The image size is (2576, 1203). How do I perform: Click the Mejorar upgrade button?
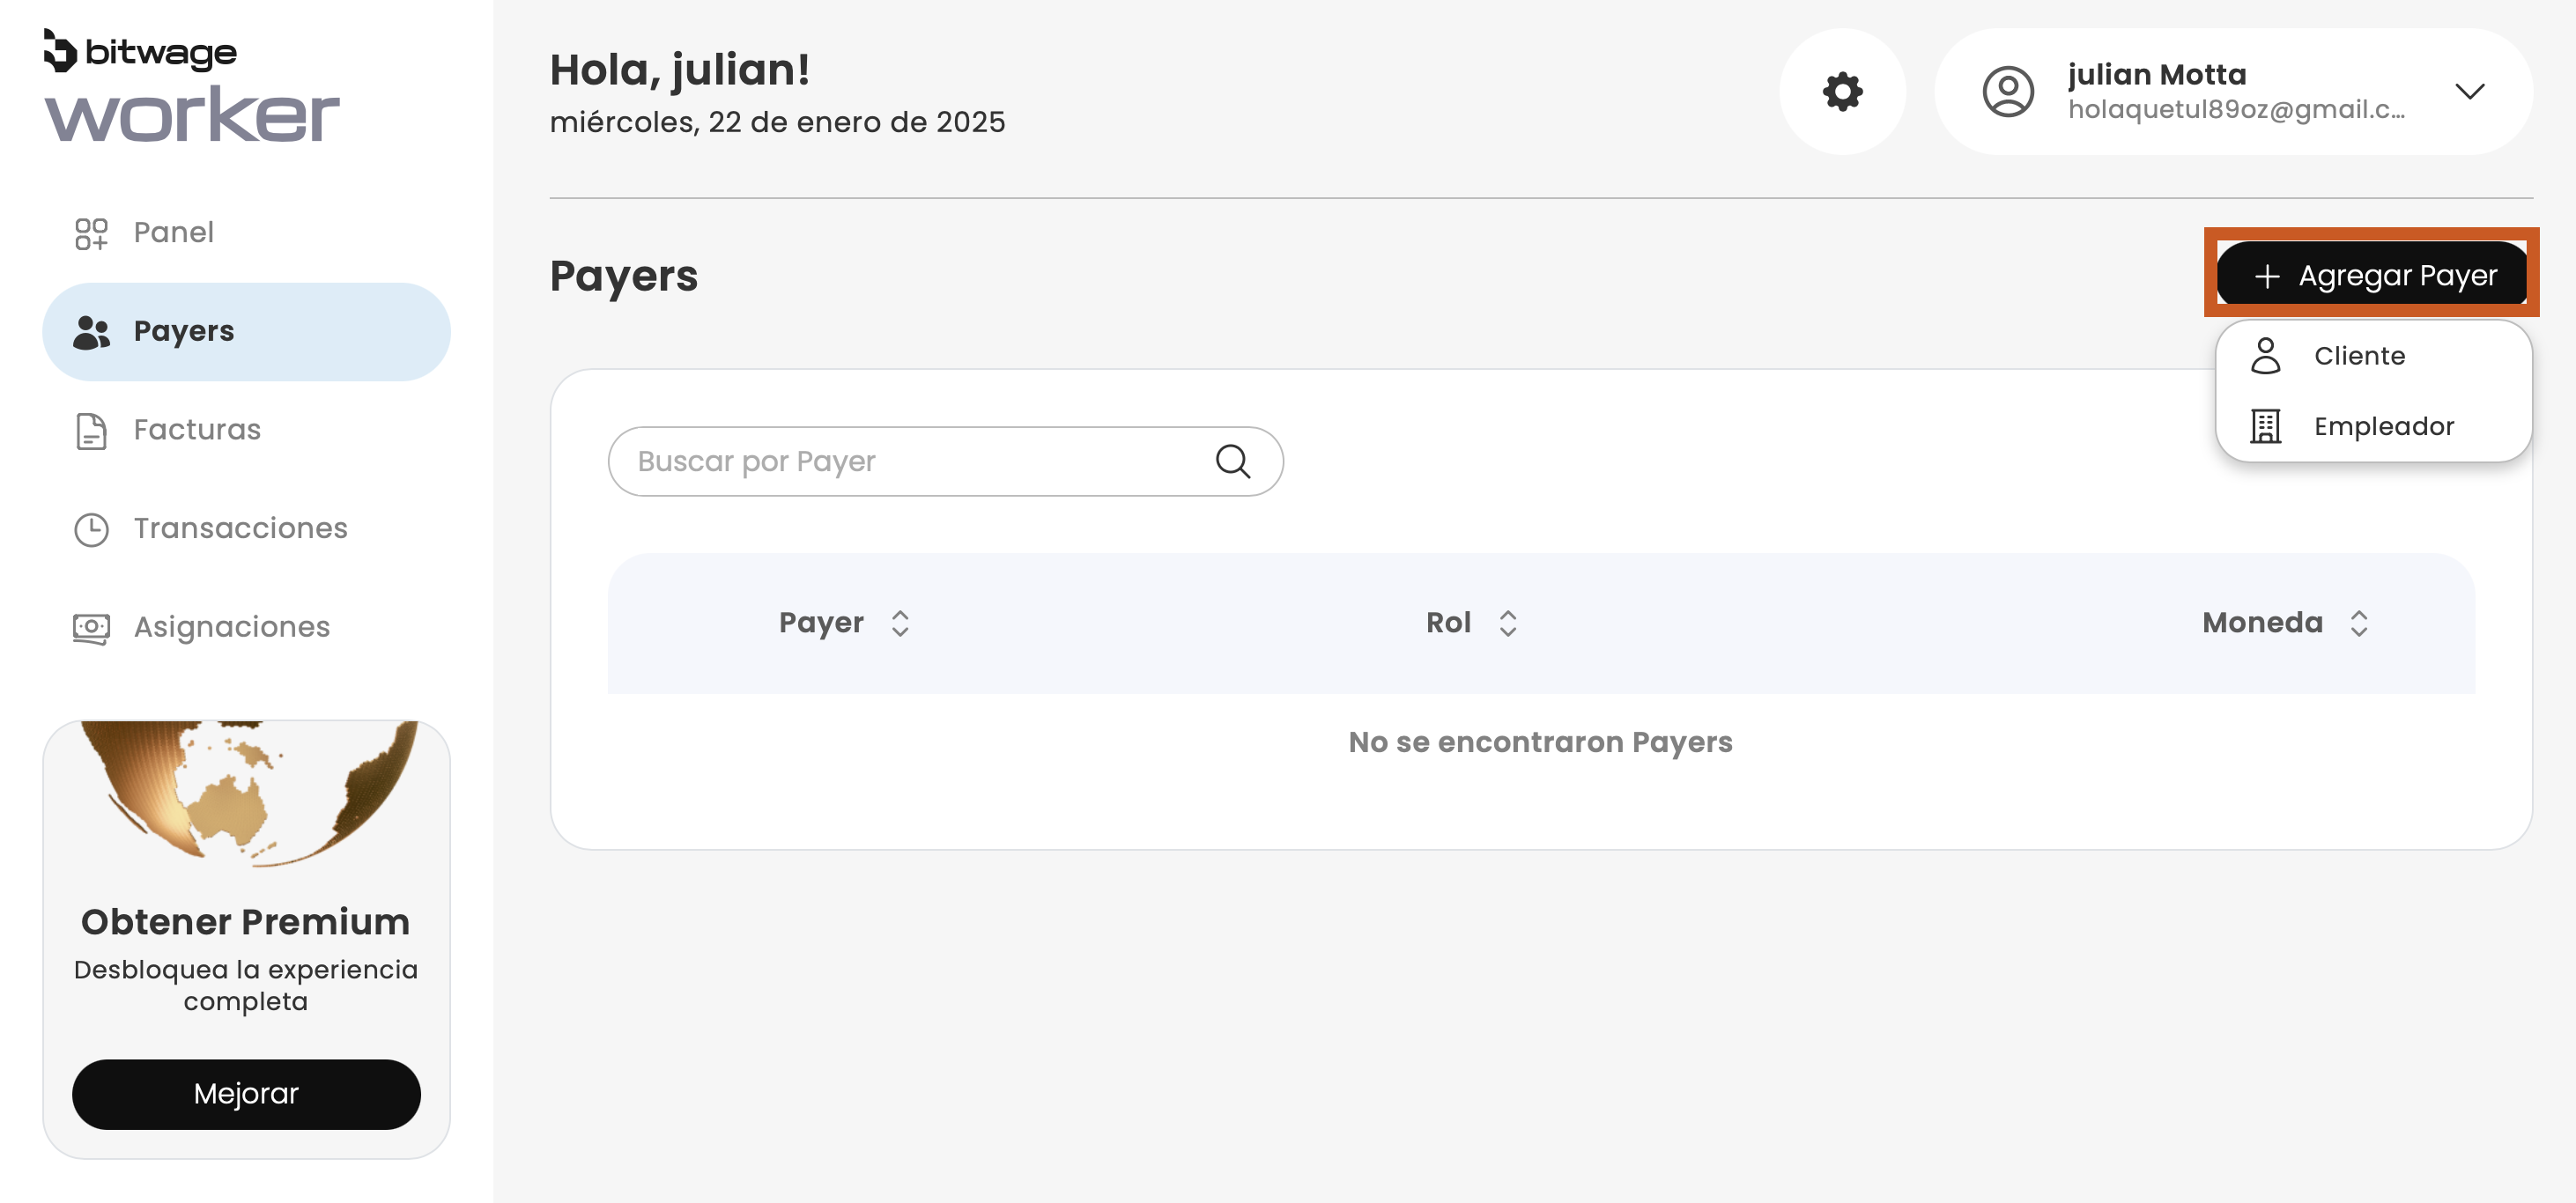[x=246, y=1093]
